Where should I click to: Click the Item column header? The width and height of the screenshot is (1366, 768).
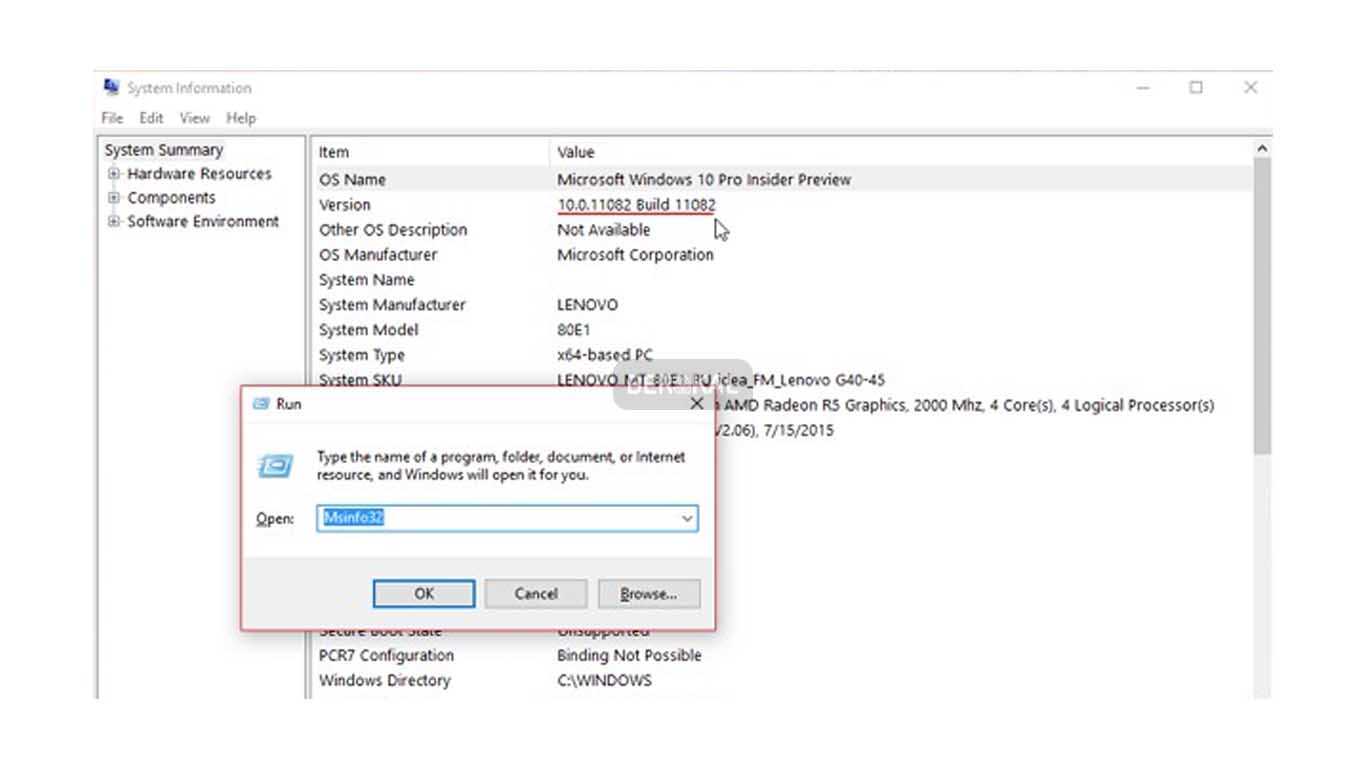[430, 152]
